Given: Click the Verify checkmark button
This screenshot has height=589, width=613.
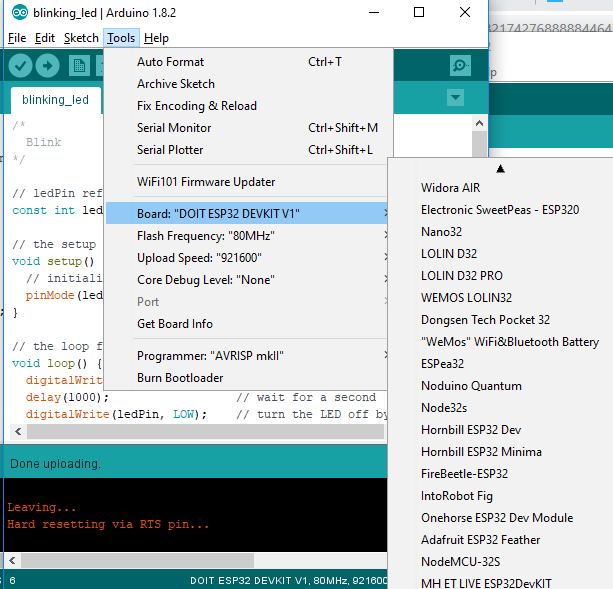Looking at the screenshot, I should coord(20,65).
